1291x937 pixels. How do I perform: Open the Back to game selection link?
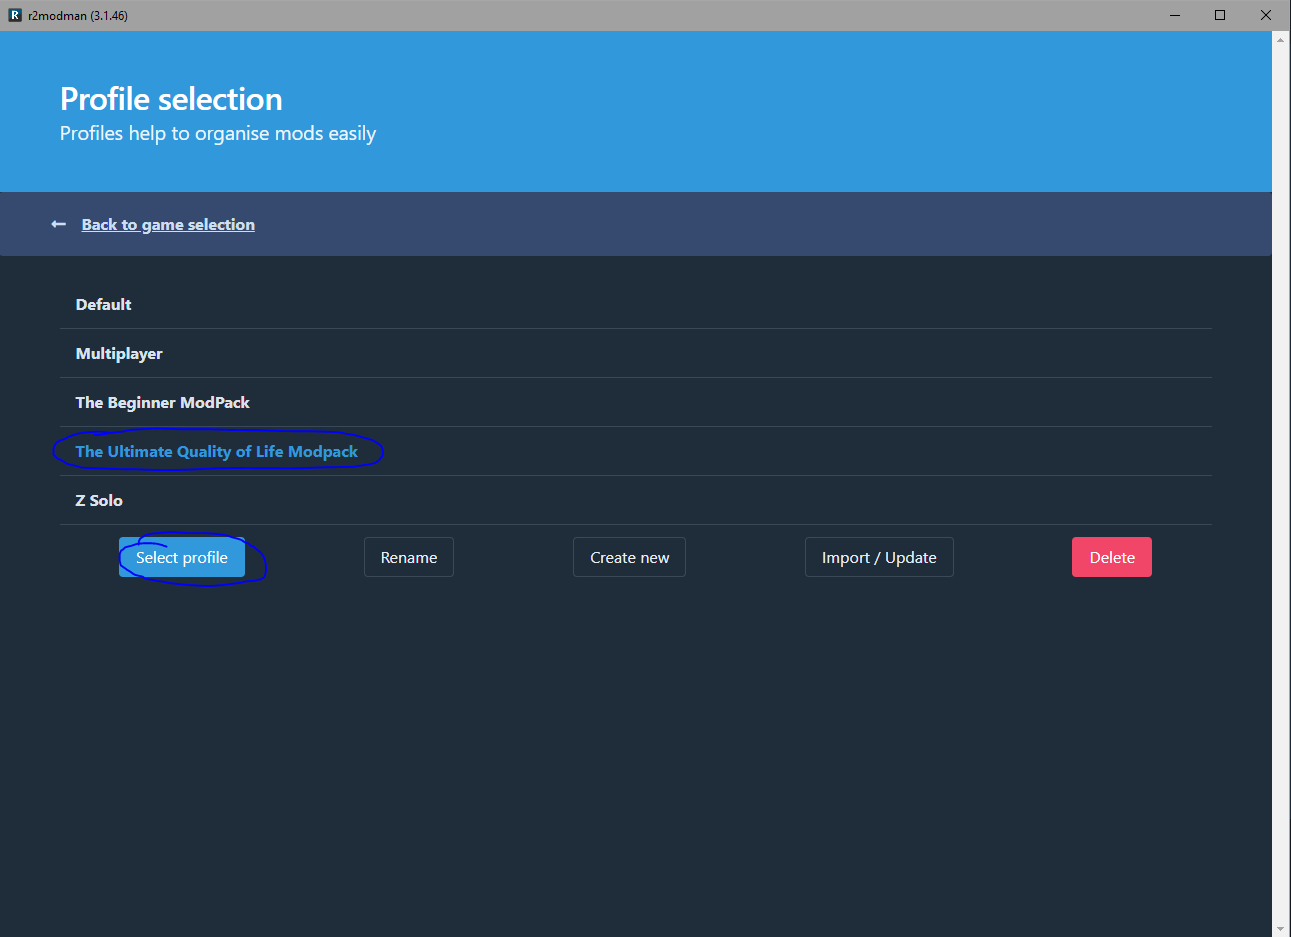[x=168, y=224]
